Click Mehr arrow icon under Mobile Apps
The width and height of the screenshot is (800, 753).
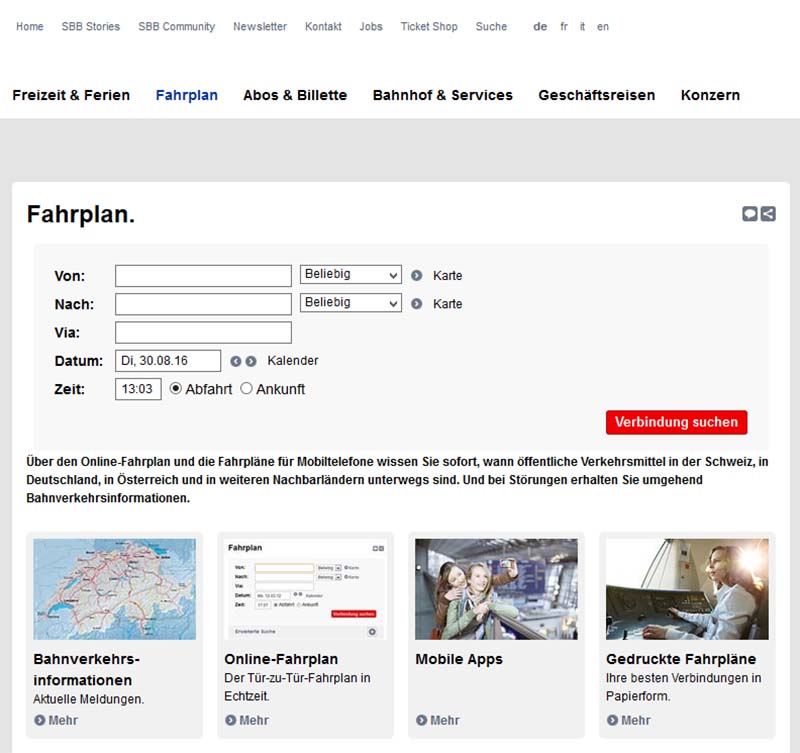click(422, 720)
